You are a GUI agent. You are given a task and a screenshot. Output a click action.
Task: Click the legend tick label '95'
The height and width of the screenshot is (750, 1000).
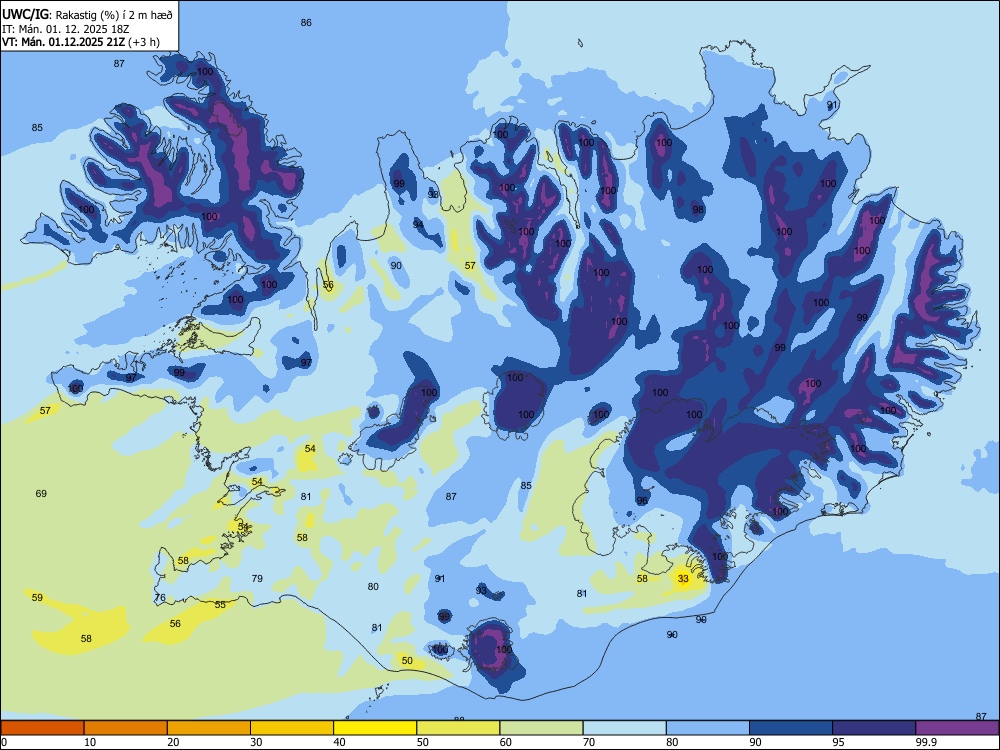[x=839, y=742]
